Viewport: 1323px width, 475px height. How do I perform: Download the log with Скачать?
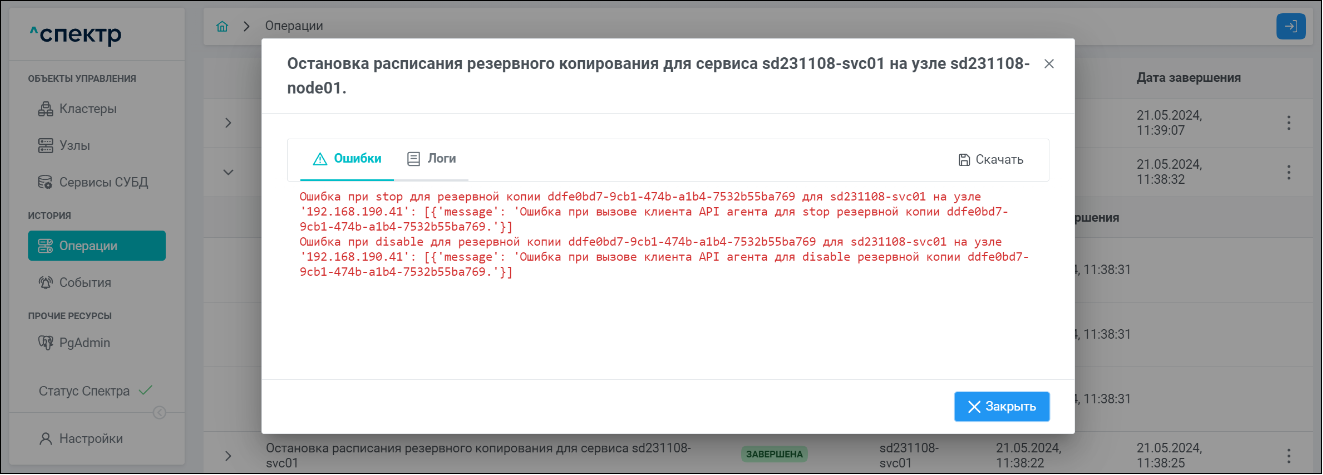pos(990,160)
